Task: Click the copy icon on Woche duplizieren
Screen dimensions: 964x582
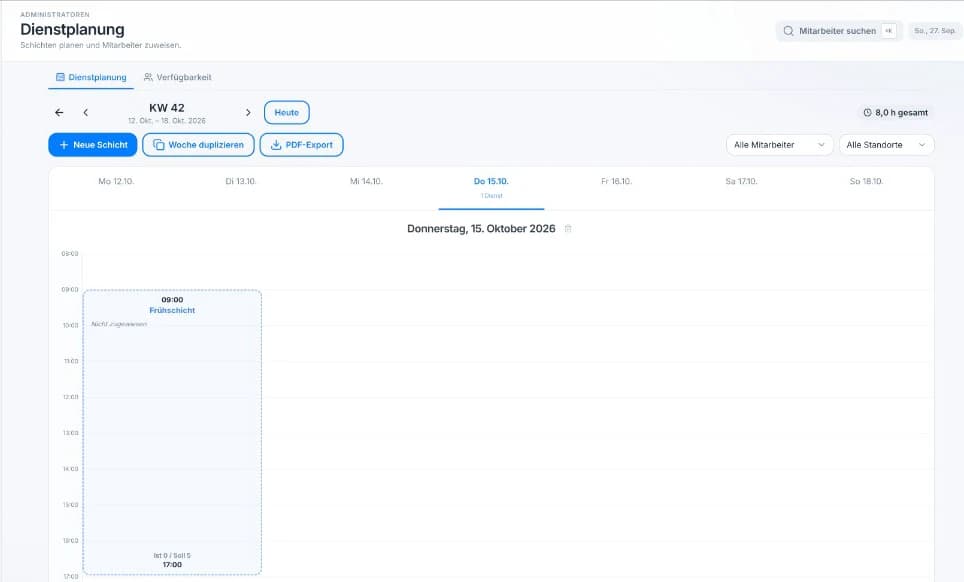Action: (x=159, y=145)
